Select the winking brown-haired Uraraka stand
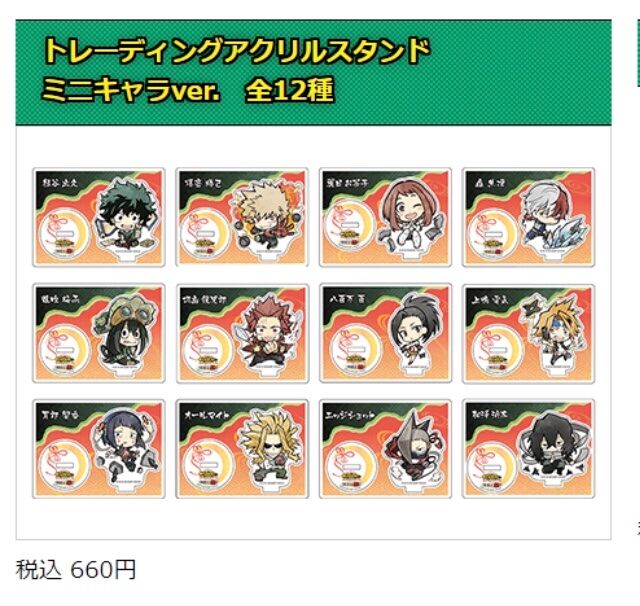Screen dimensions: 640x606 pos(385,217)
